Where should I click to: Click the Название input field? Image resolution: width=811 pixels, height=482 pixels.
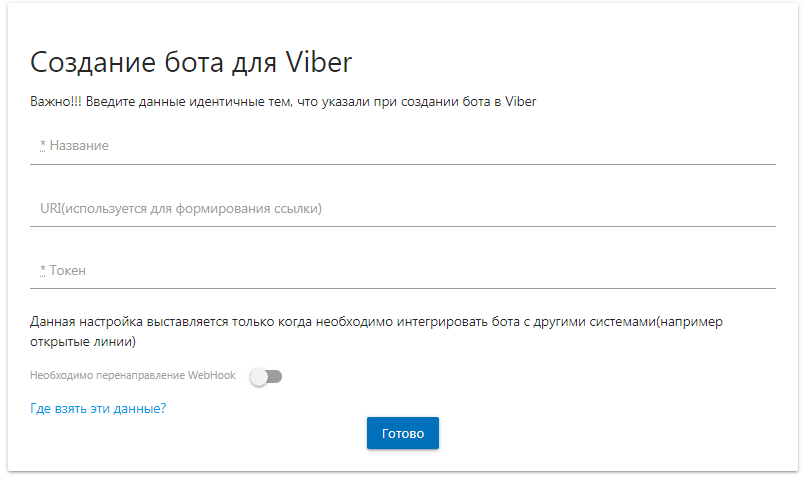pyautogui.click(x=402, y=146)
